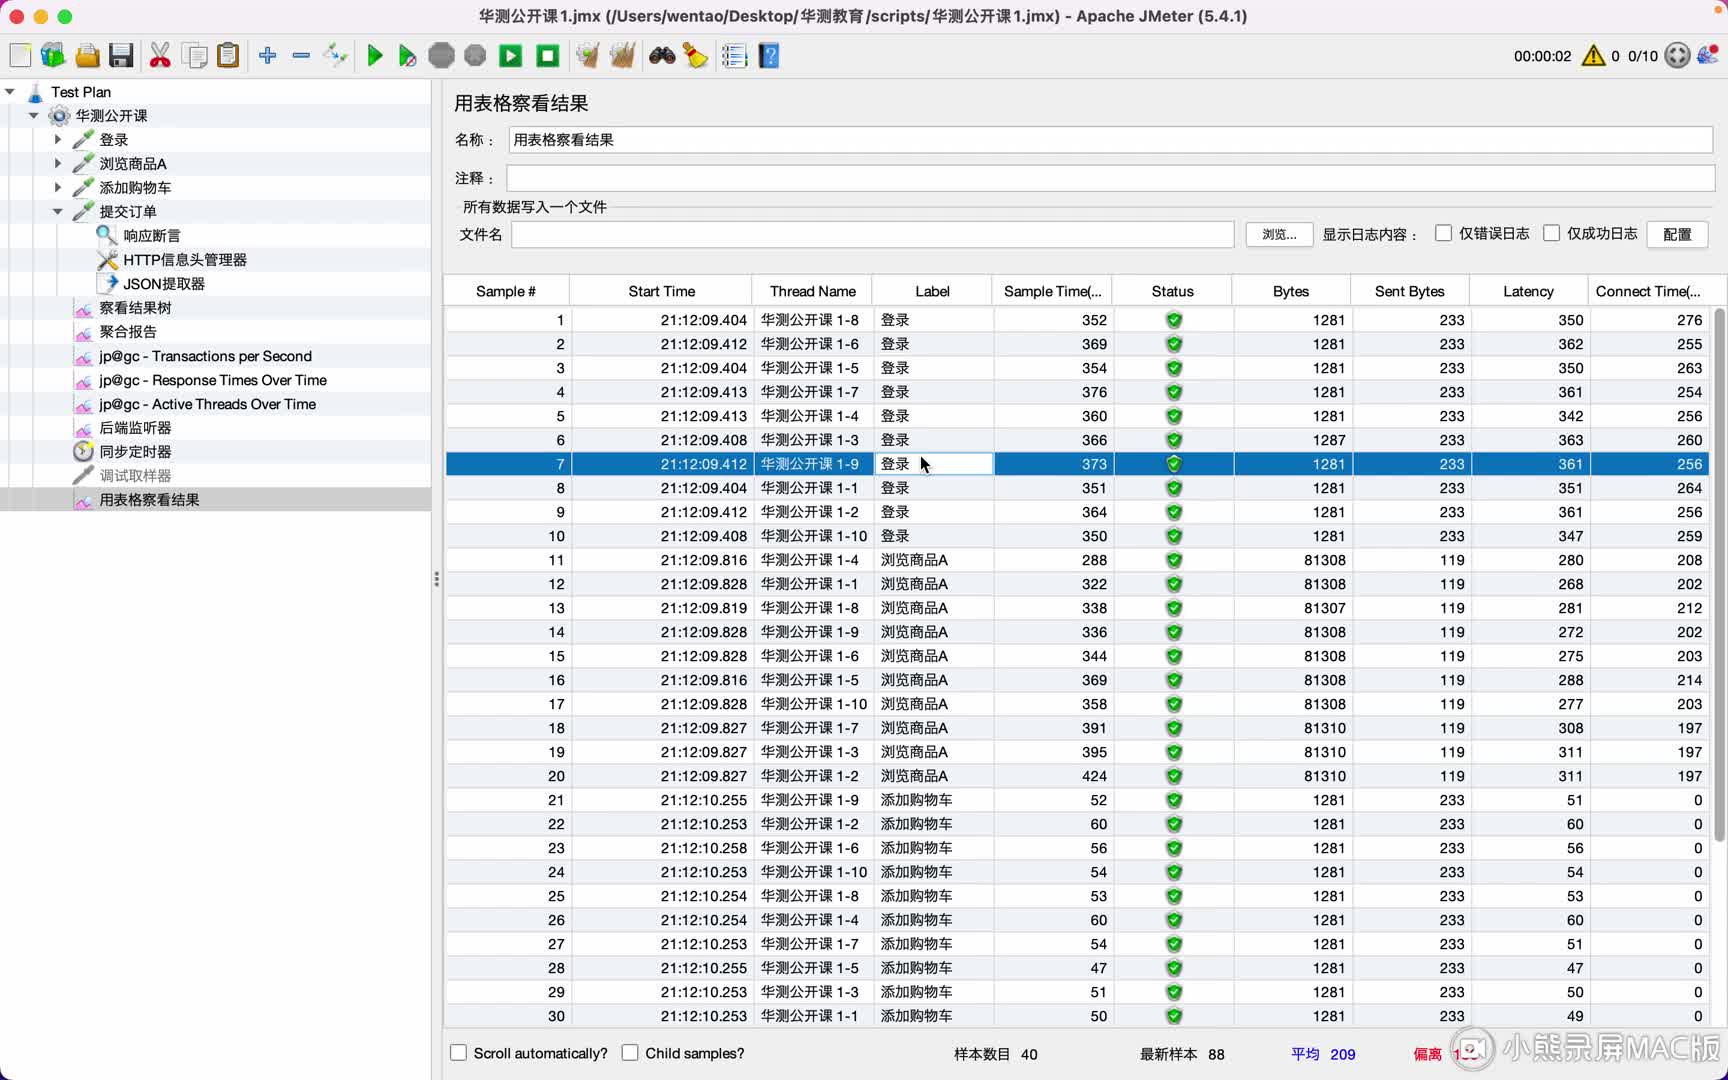Image resolution: width=1728 pixels, height=1080 pixels.
Task: Select HTTP信息头管理器 in the tree
Action: point(185,260)
